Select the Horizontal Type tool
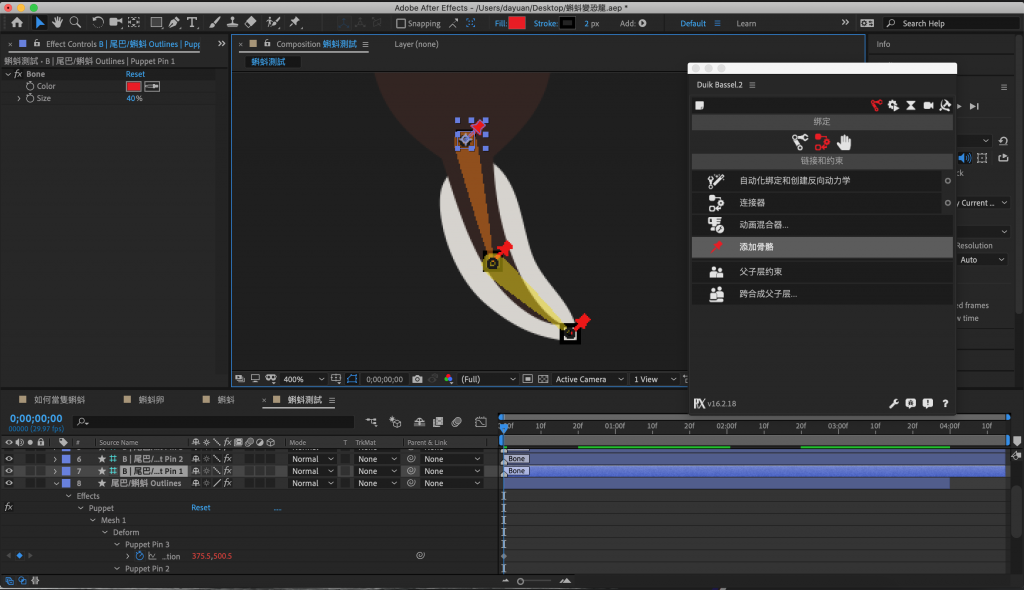This screenshot has height=590, width=1024. click(x=192, y=23)
